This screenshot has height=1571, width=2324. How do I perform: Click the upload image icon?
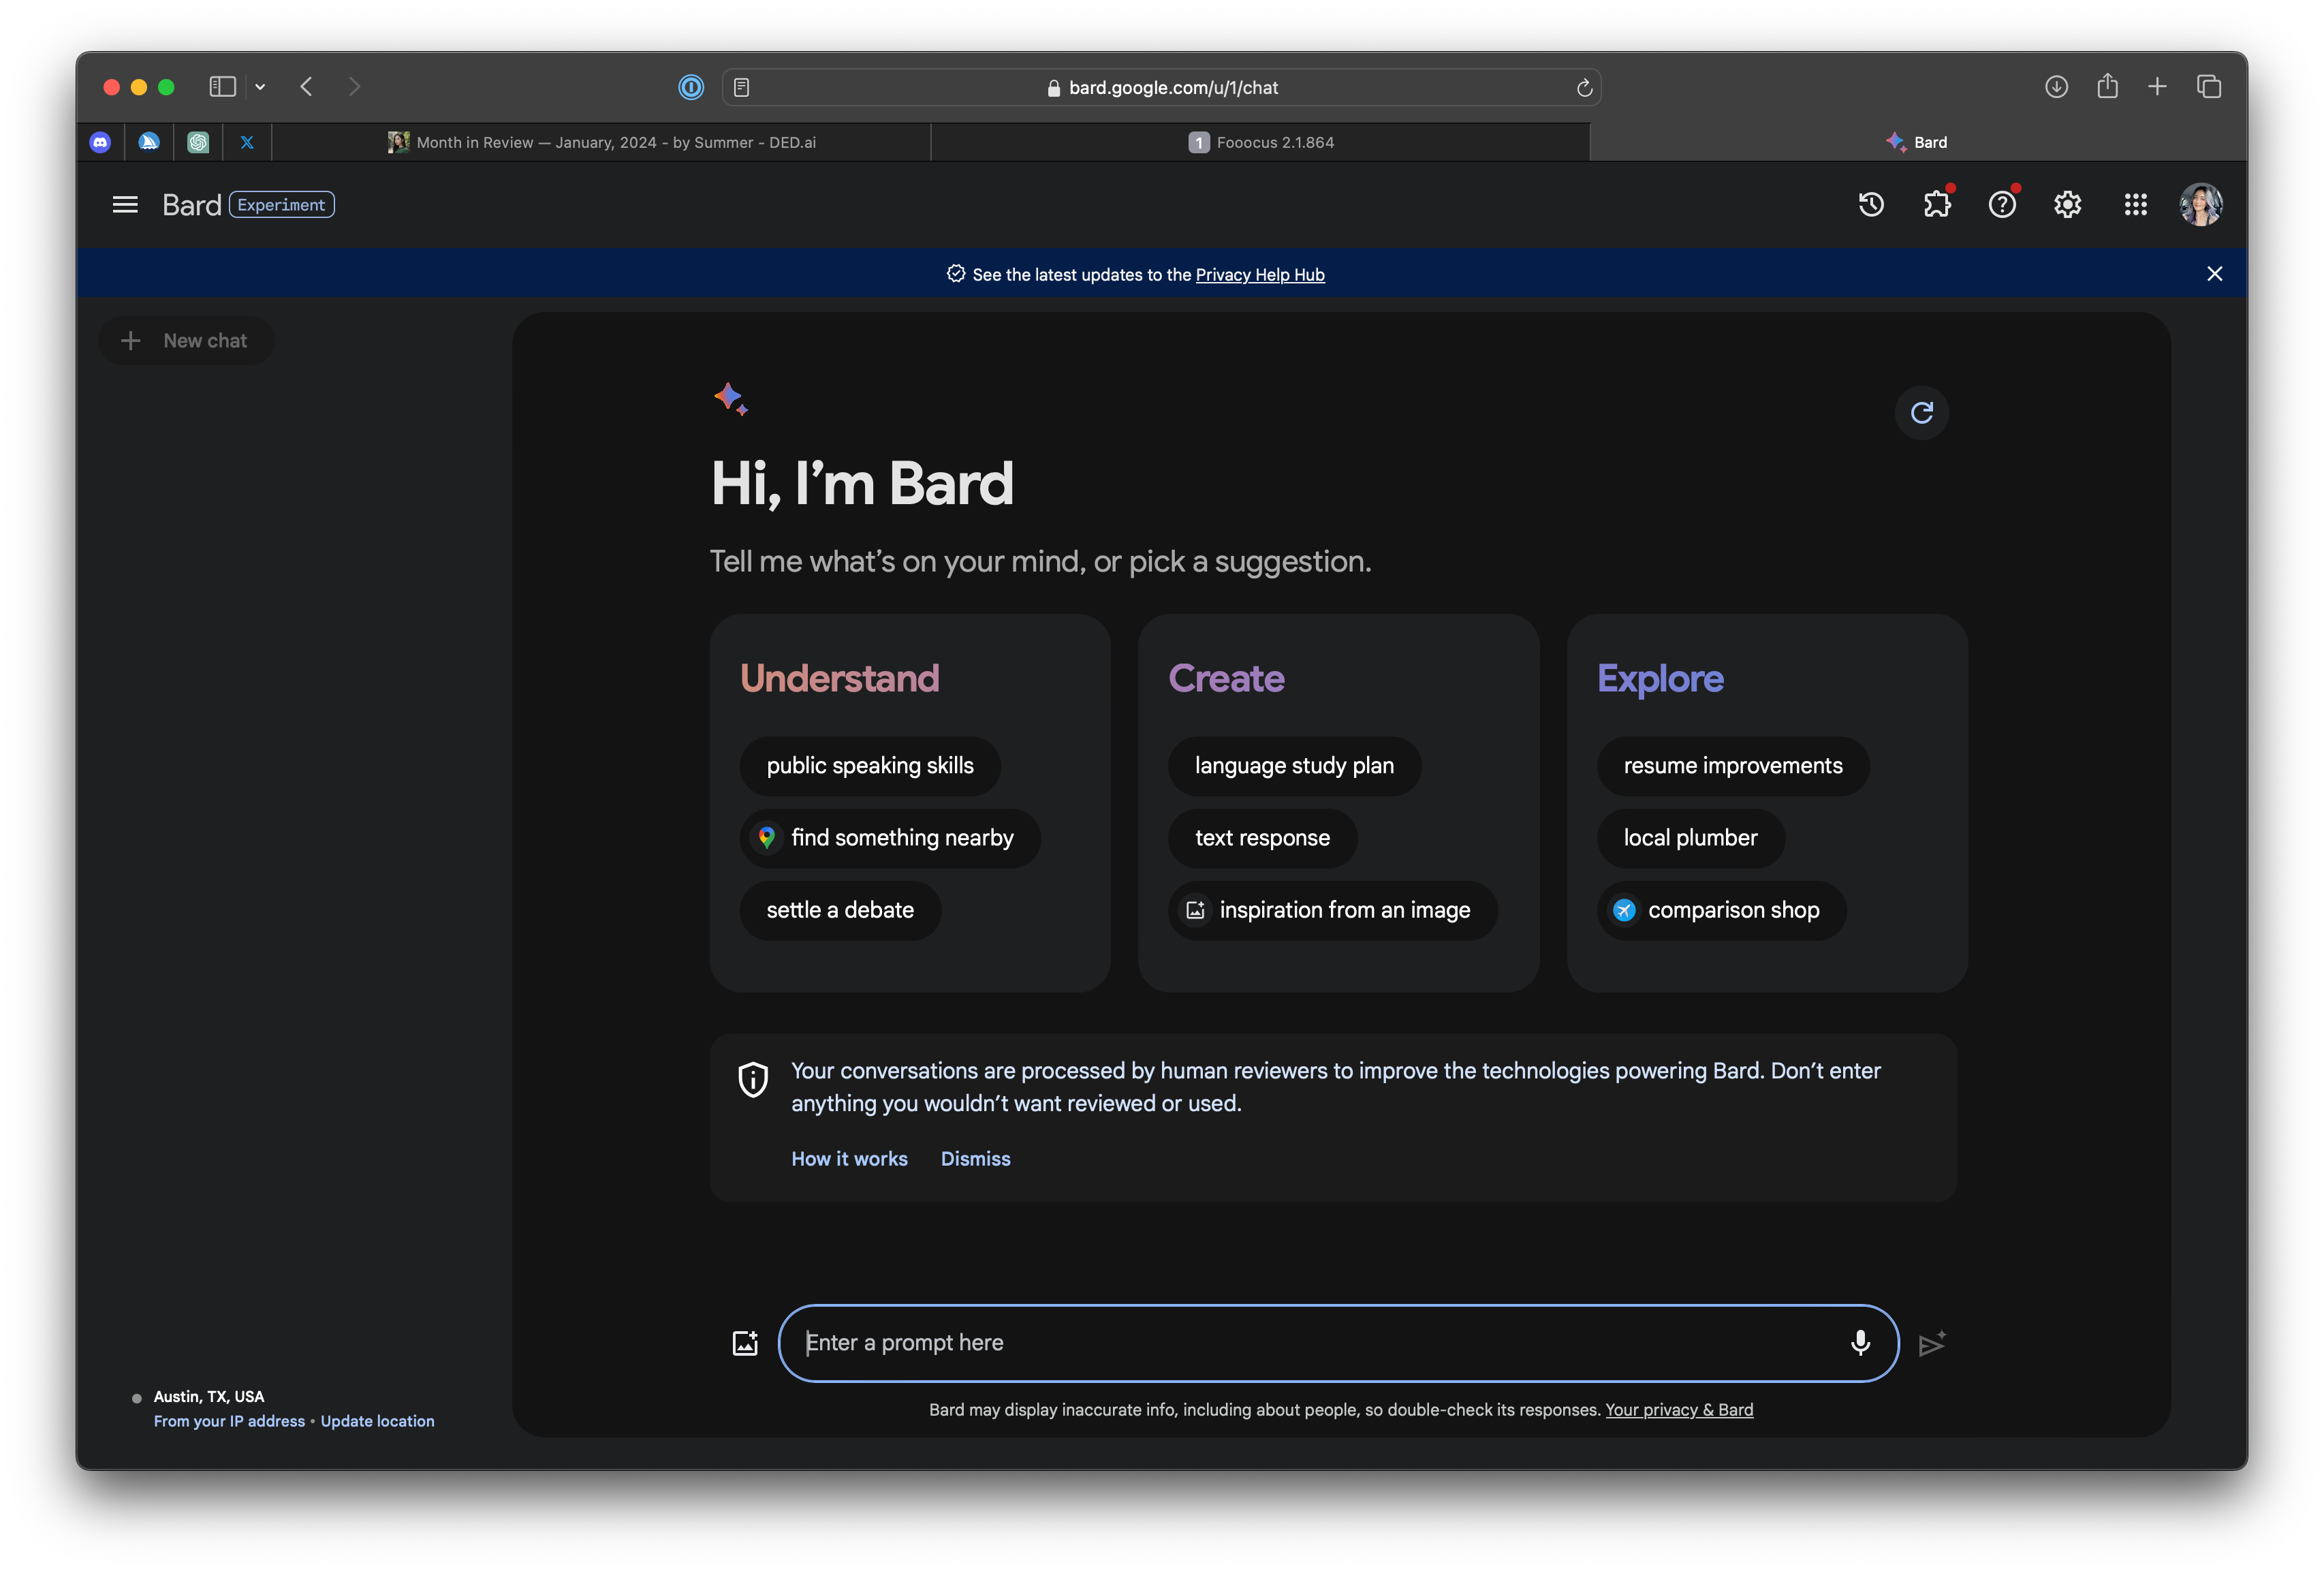coord(745,1343)
